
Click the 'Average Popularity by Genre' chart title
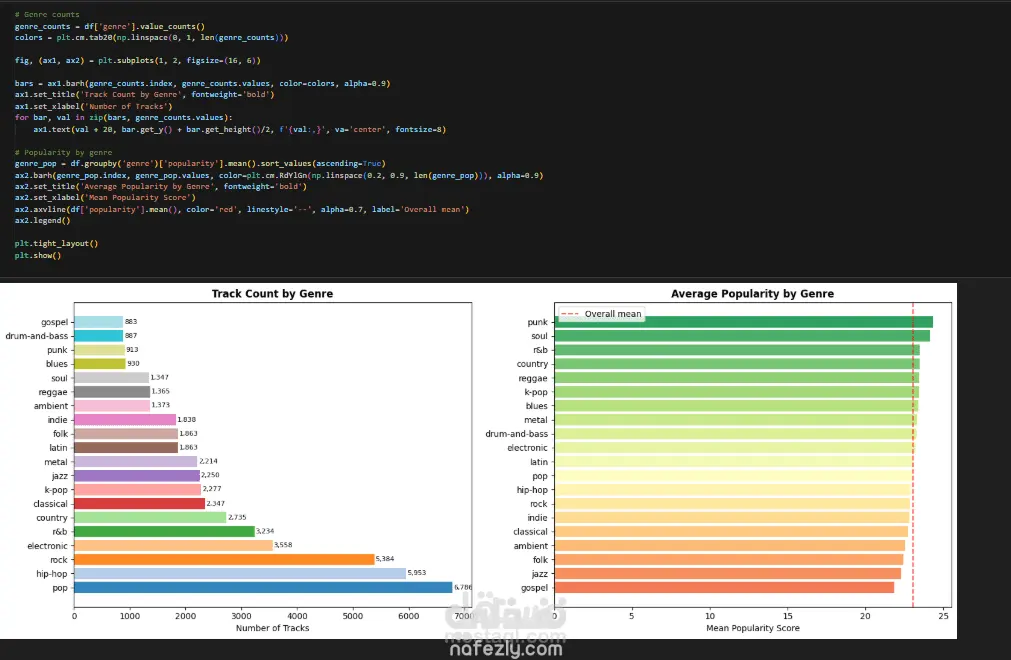[x=752, y=294]
